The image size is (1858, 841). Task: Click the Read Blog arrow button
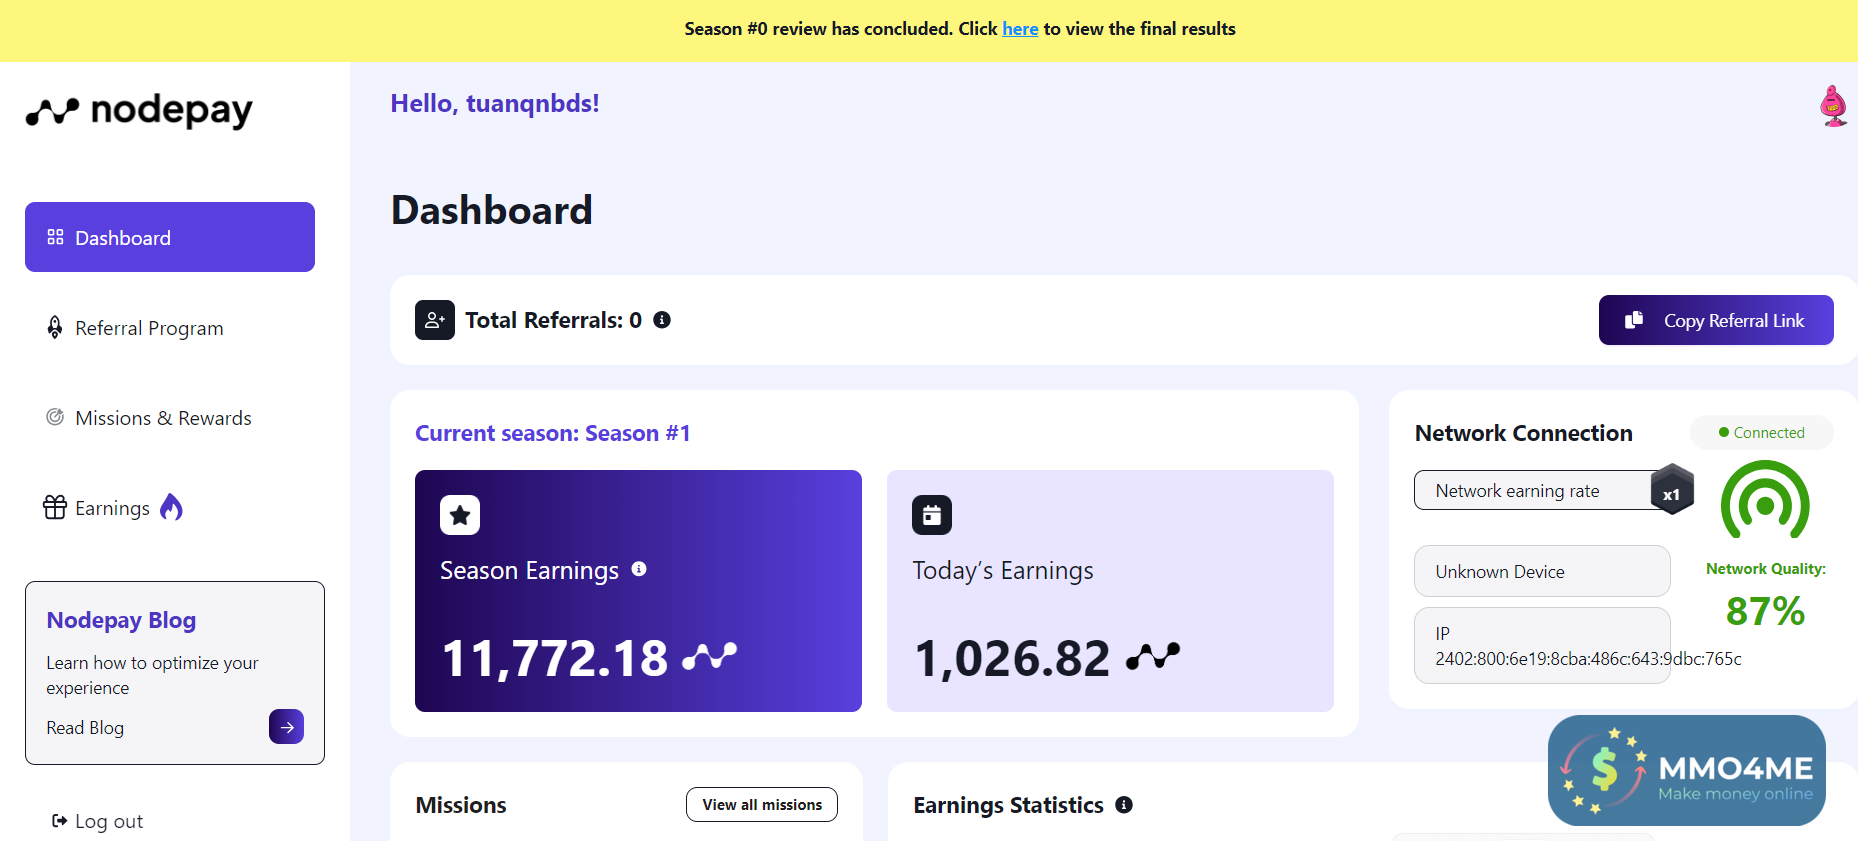click(x=286, y=727)
